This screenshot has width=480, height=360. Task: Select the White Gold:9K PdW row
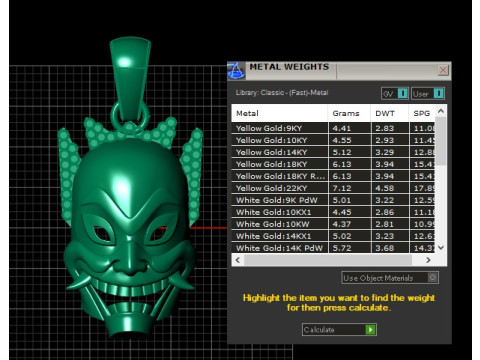click(333, 200)
